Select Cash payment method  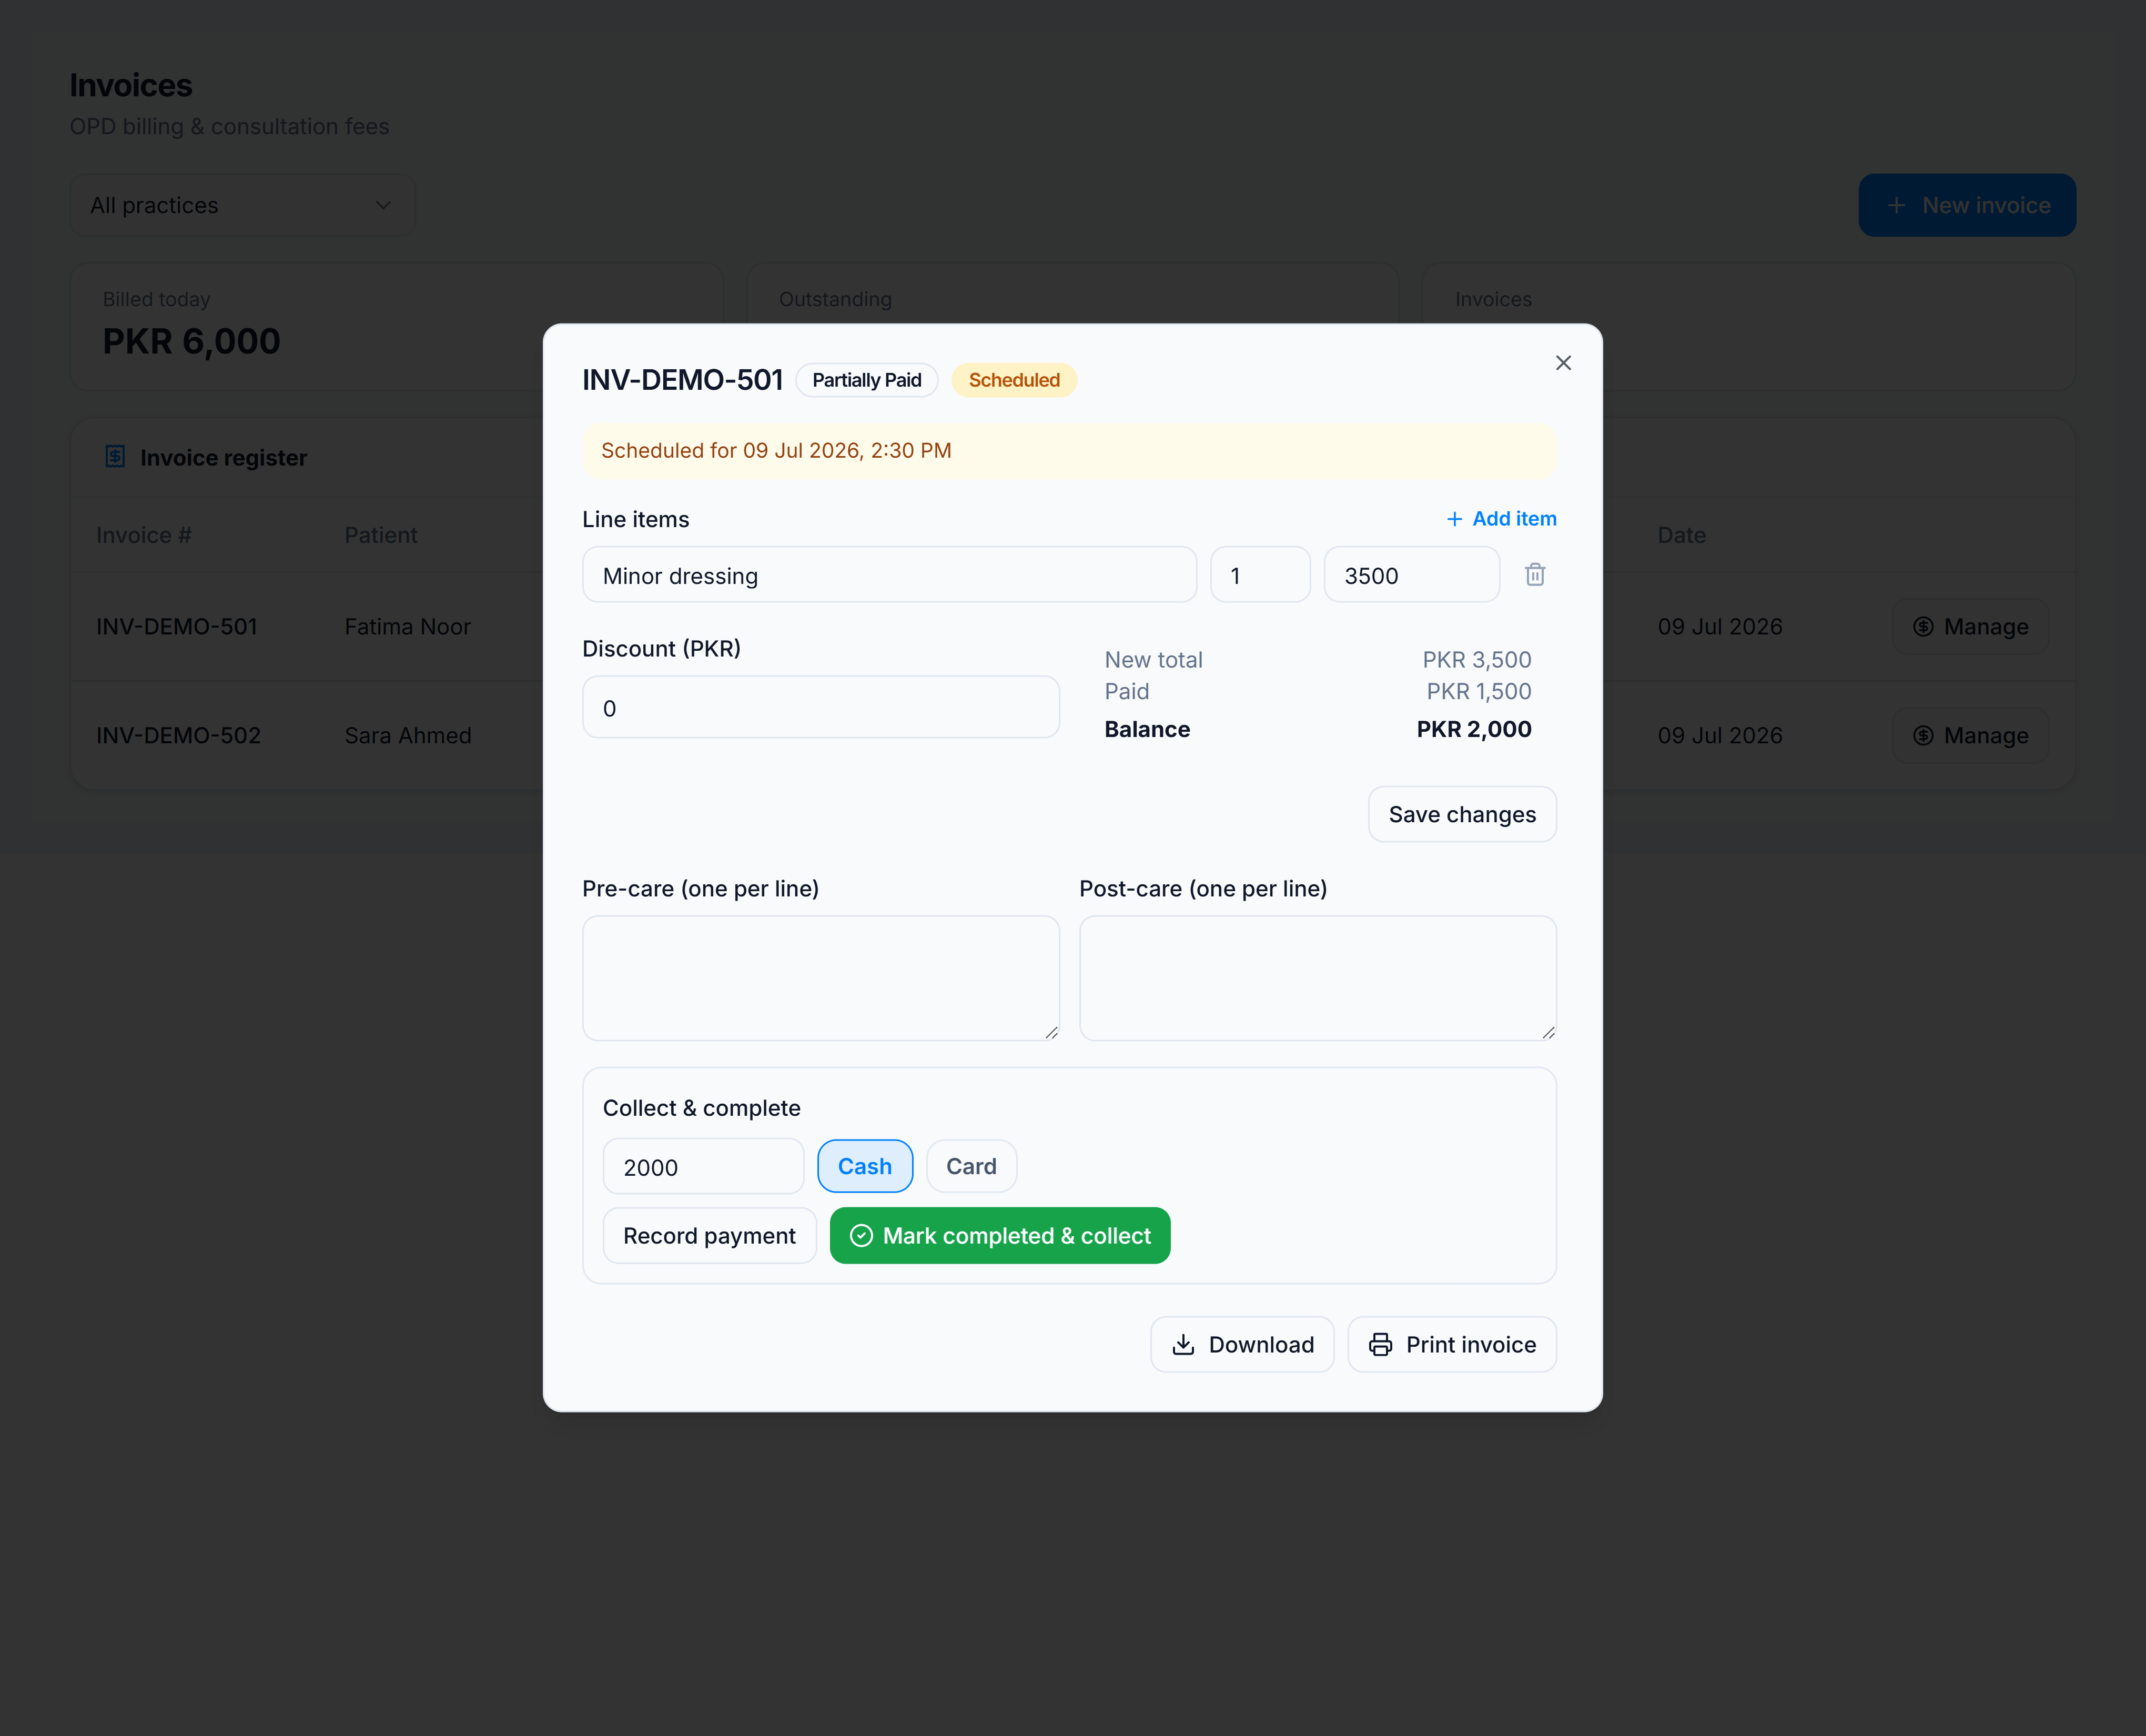click(865, 1166)
